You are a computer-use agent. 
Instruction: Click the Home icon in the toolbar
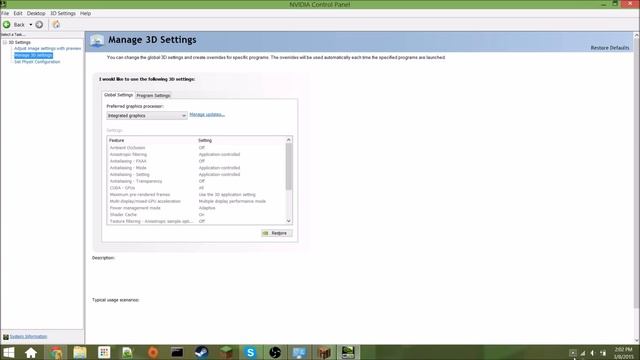coord(56,25)
